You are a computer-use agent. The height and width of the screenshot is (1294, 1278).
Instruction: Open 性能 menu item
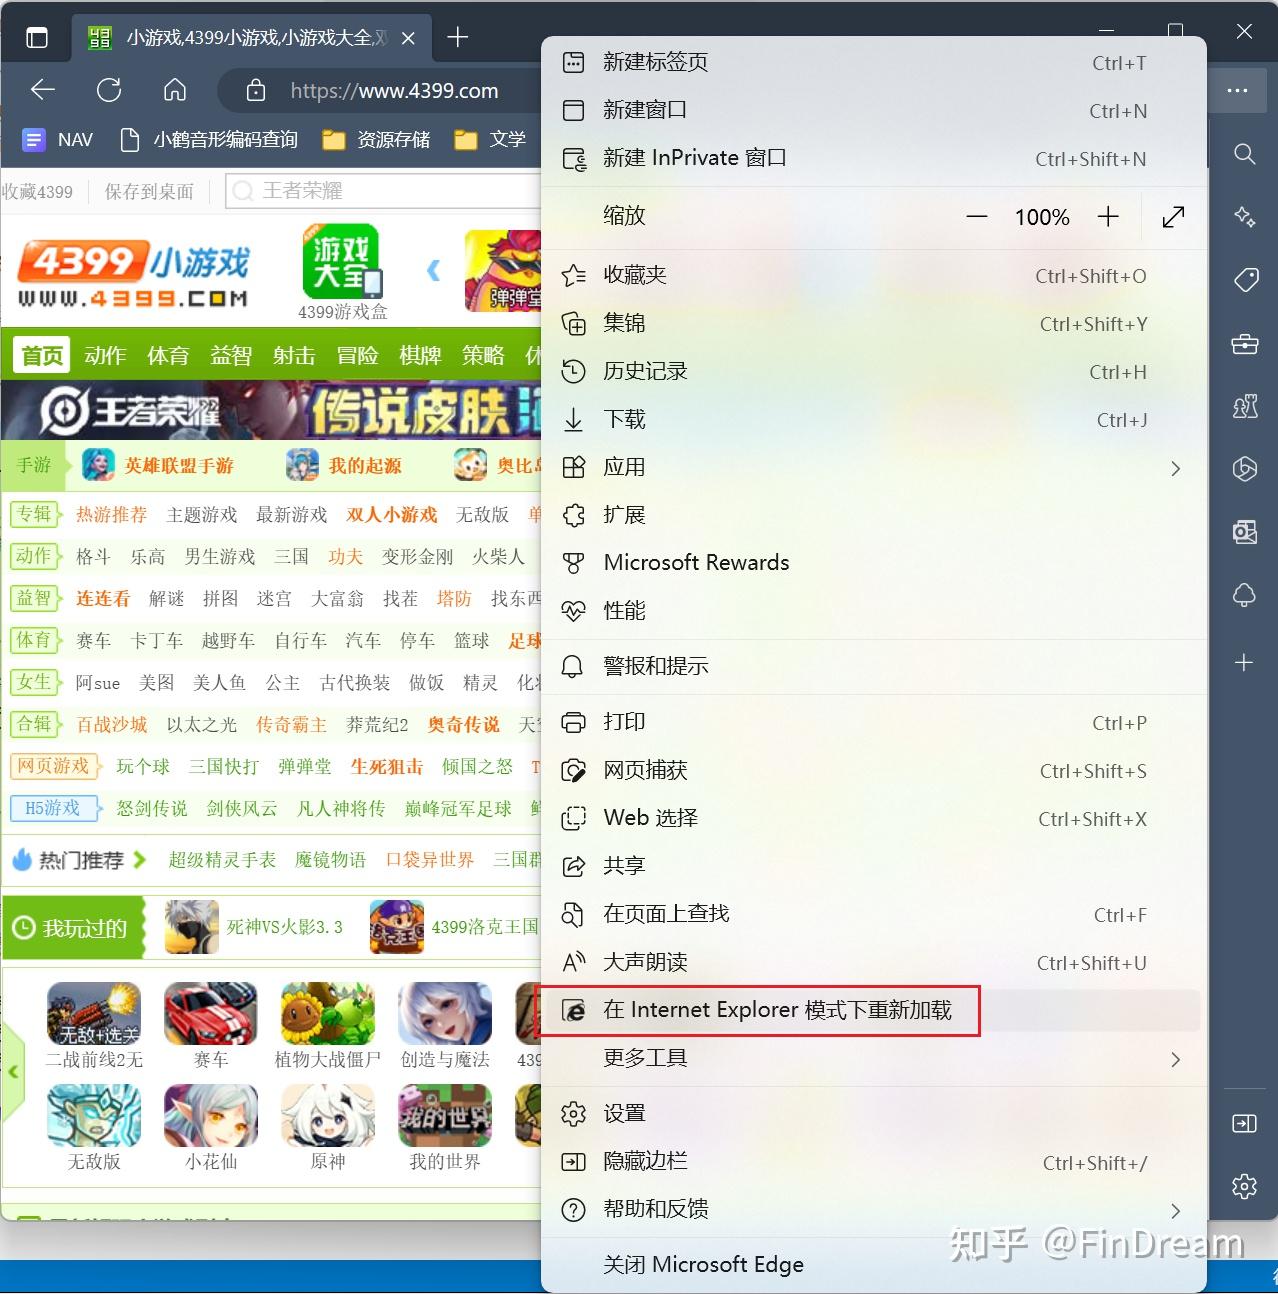[x=874, y=611]
